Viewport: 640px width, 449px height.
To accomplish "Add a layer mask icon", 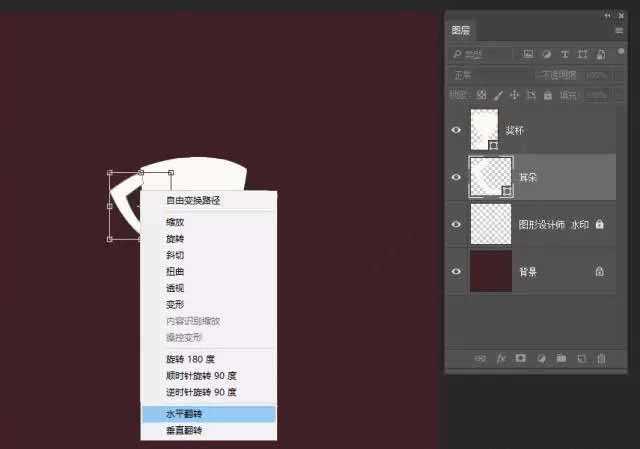I will point(521,358).
